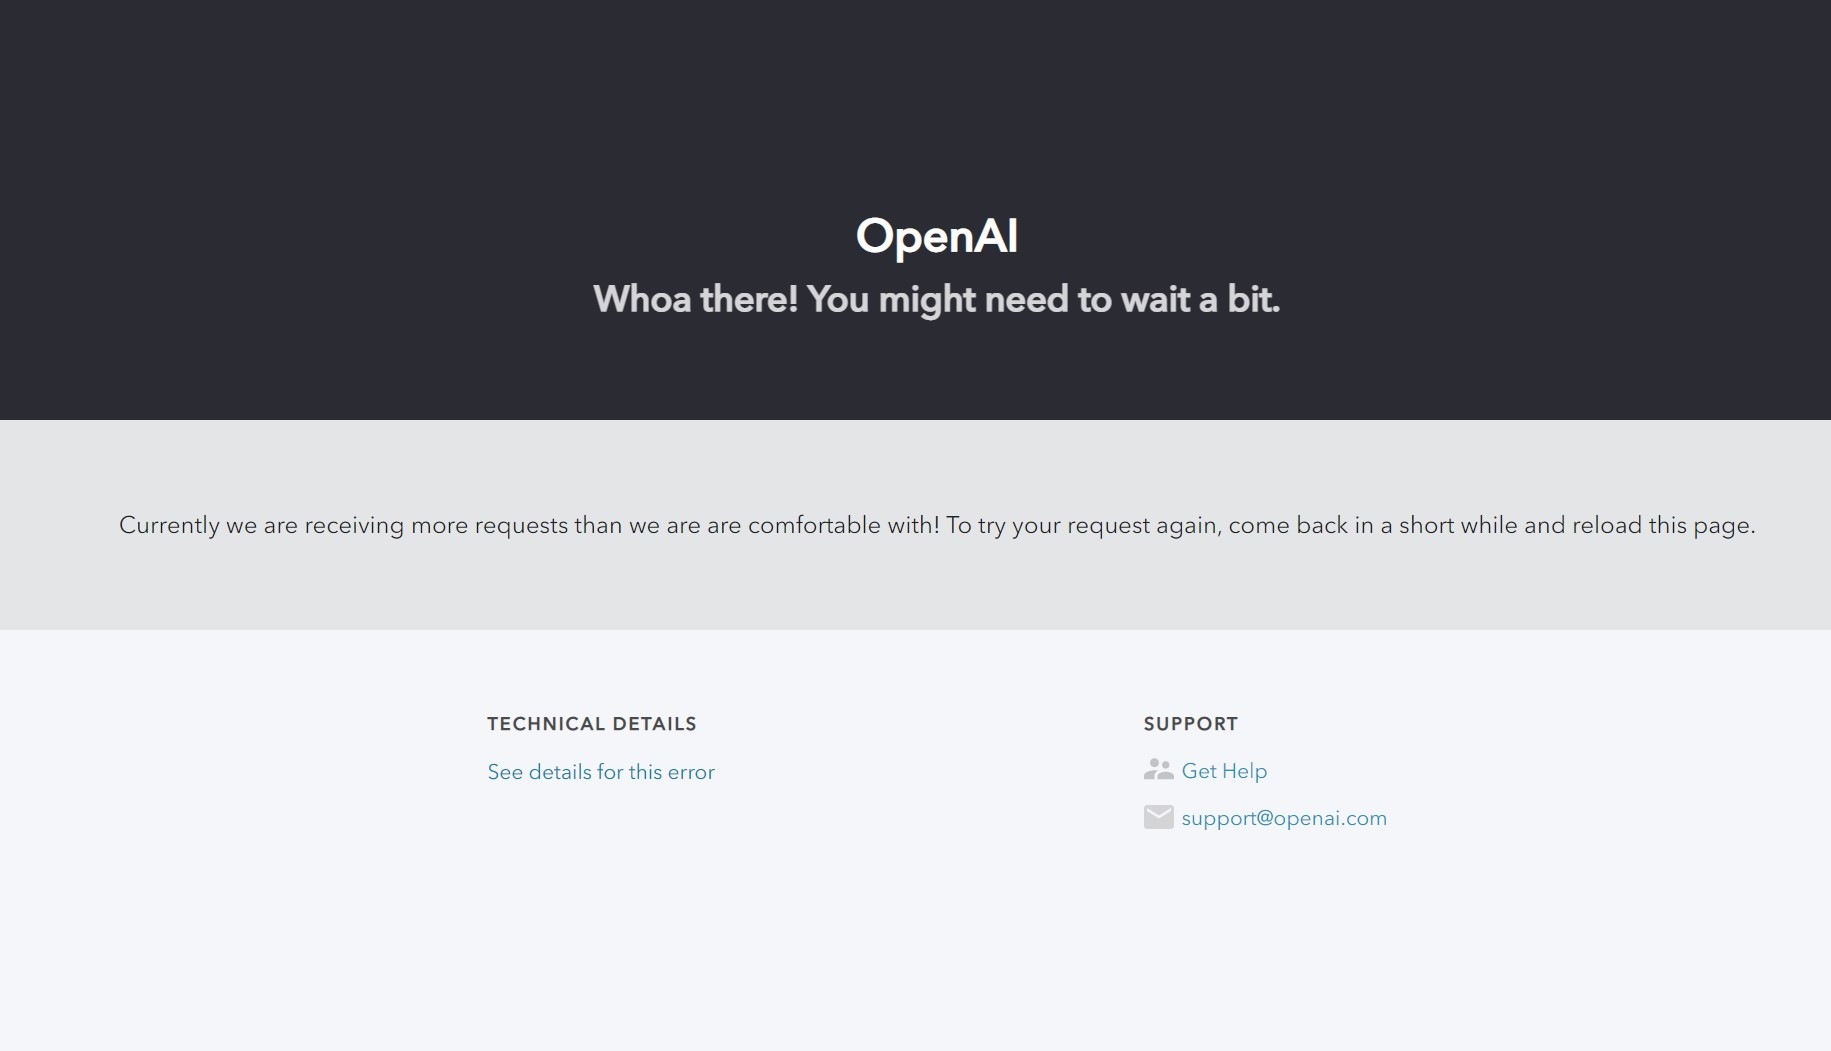Click the envelope icon beside support email
This screenshot has width=1831, height=1051.
(1158, 817)
